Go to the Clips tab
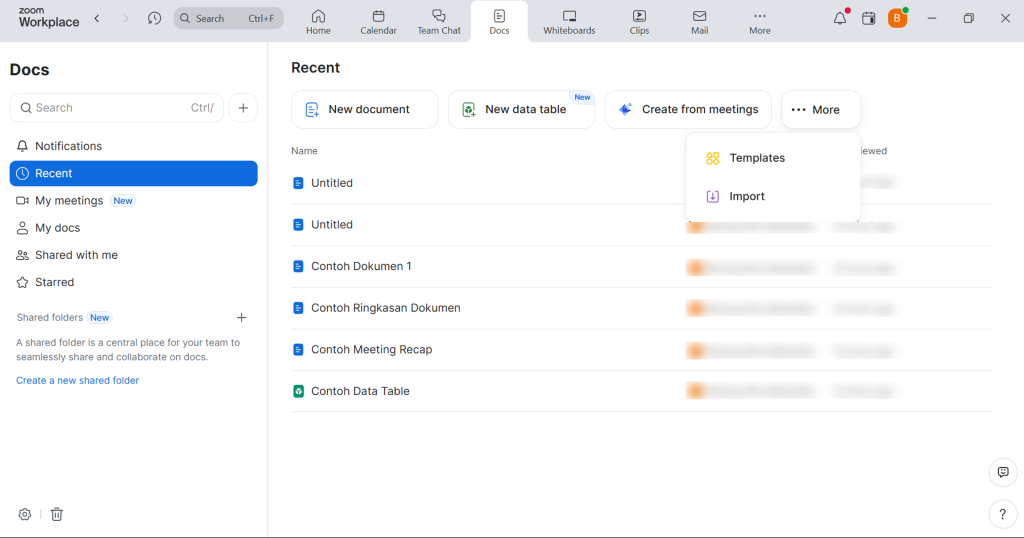This screenshot has width=1024, height=538. [x=639, y=22]
